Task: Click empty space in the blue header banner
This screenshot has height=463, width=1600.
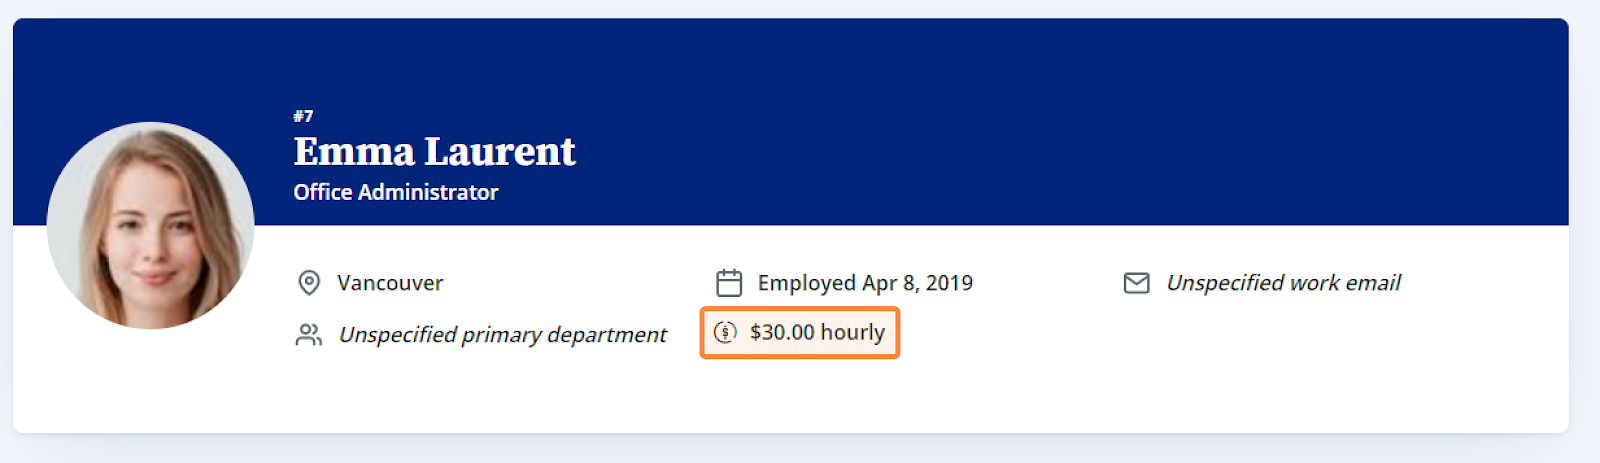Action: pos(1000,120)
